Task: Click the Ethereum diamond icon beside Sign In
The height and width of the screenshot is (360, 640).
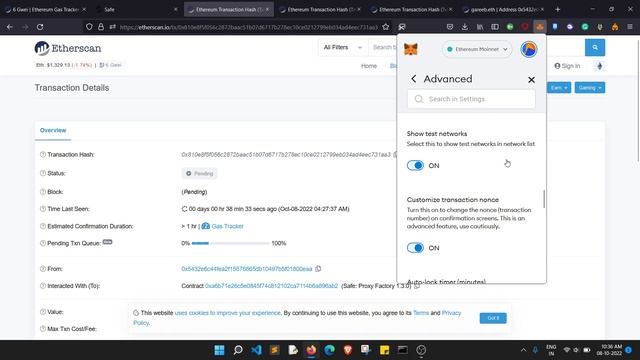Action: click(599, 66)
